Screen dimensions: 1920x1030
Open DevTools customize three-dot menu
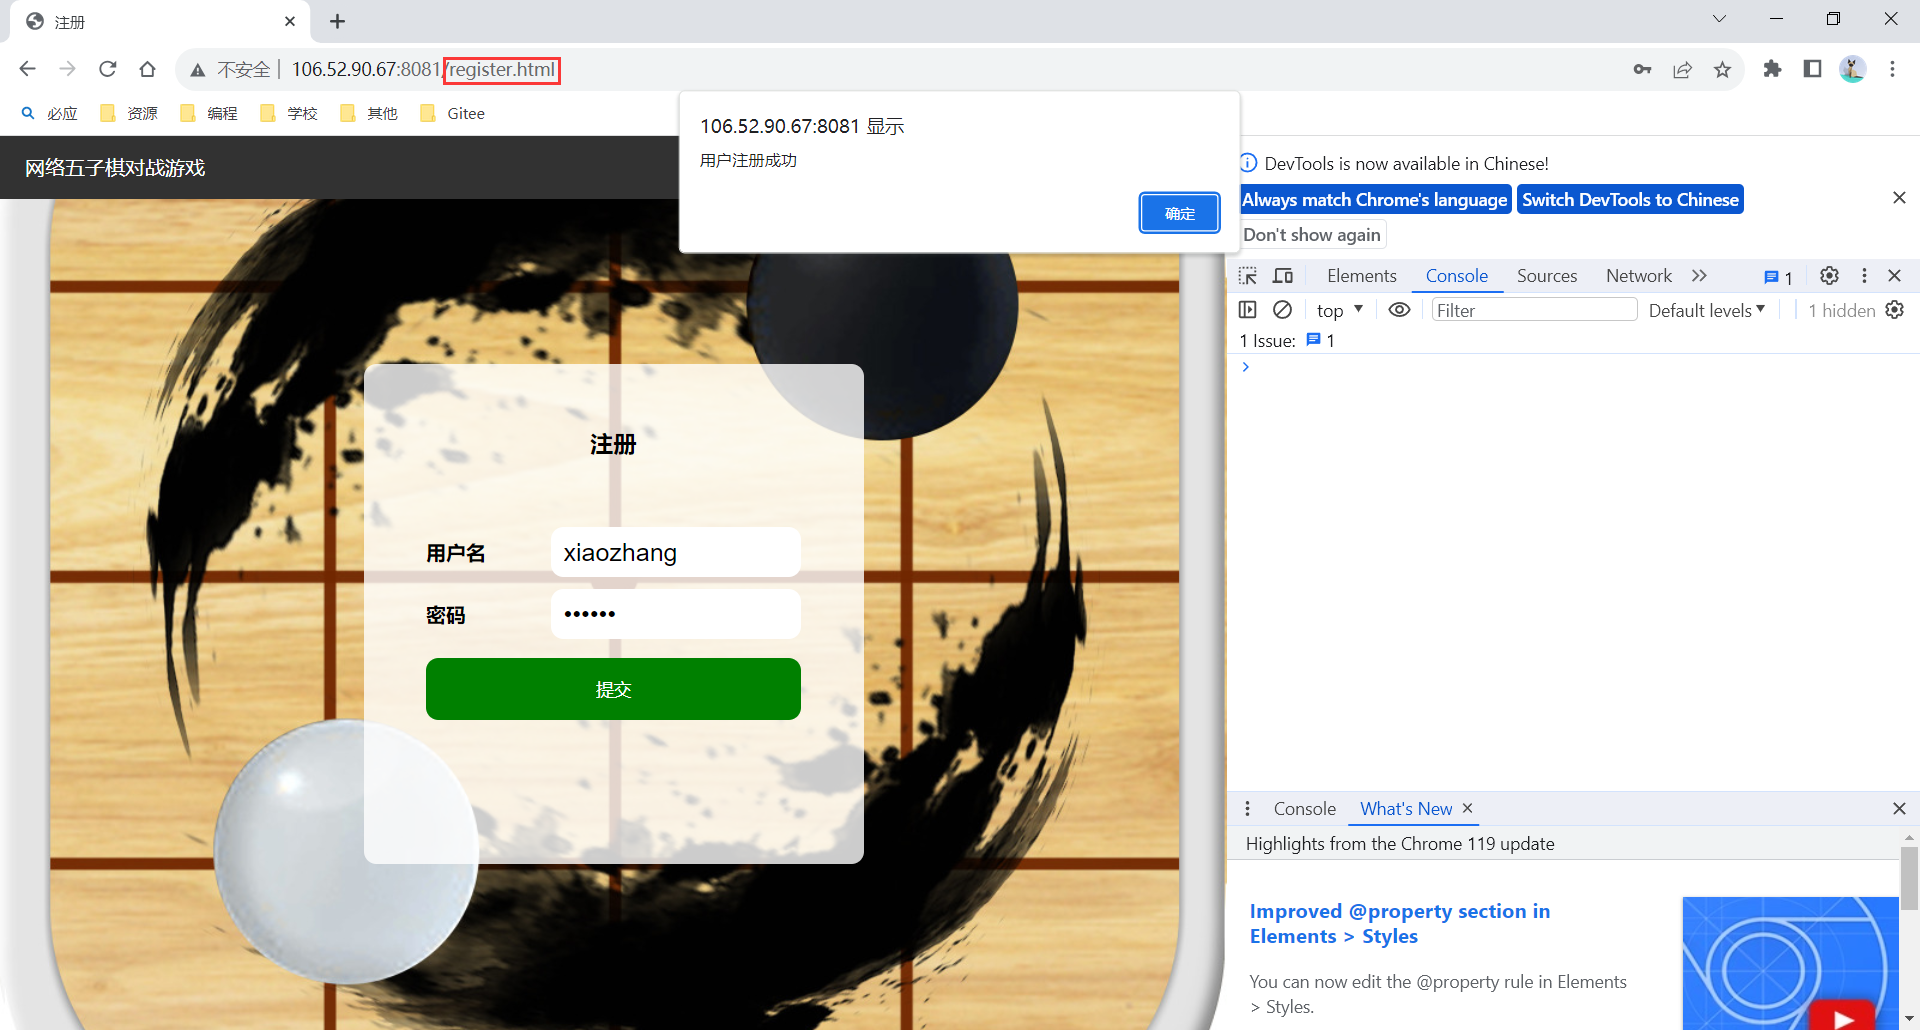1864,276
